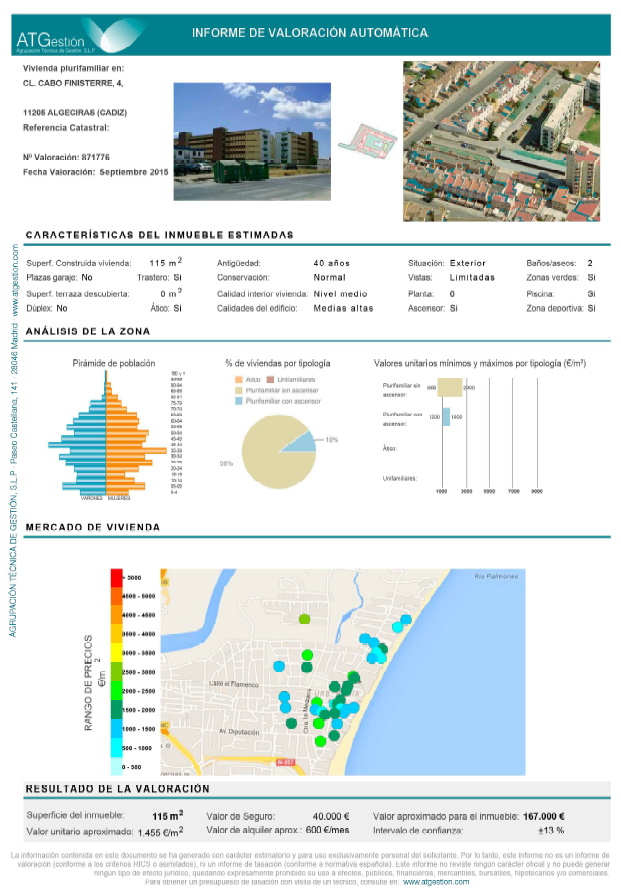Click the 'Limitadas' Vistas value

coord(472,277)
